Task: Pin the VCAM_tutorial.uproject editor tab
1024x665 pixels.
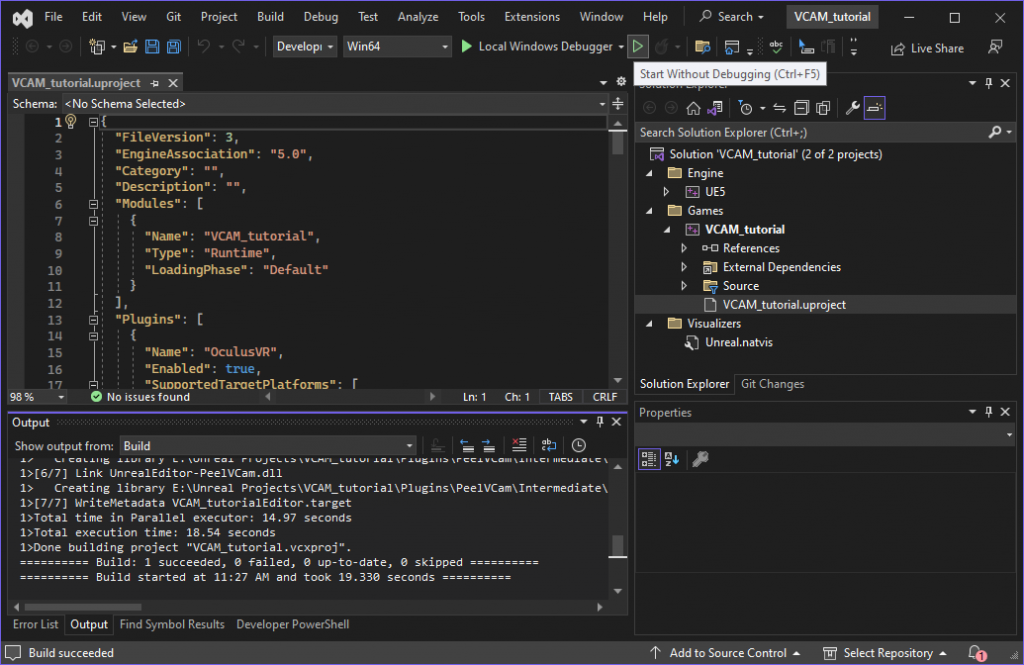Action: (x=155, y=83)
